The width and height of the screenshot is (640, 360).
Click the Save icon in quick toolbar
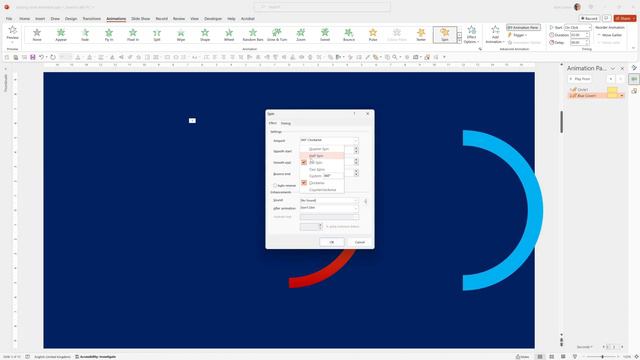click(33, 57)
